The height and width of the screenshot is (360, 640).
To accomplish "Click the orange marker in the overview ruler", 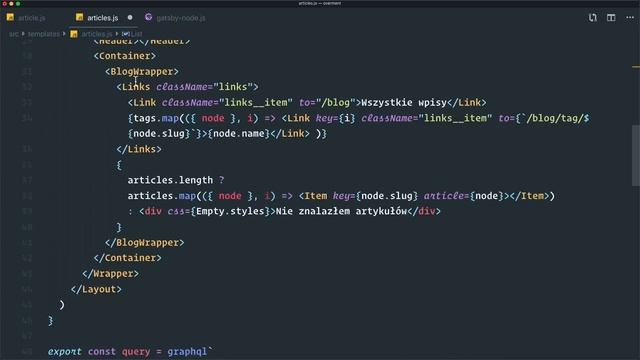I will pos(636,67).
